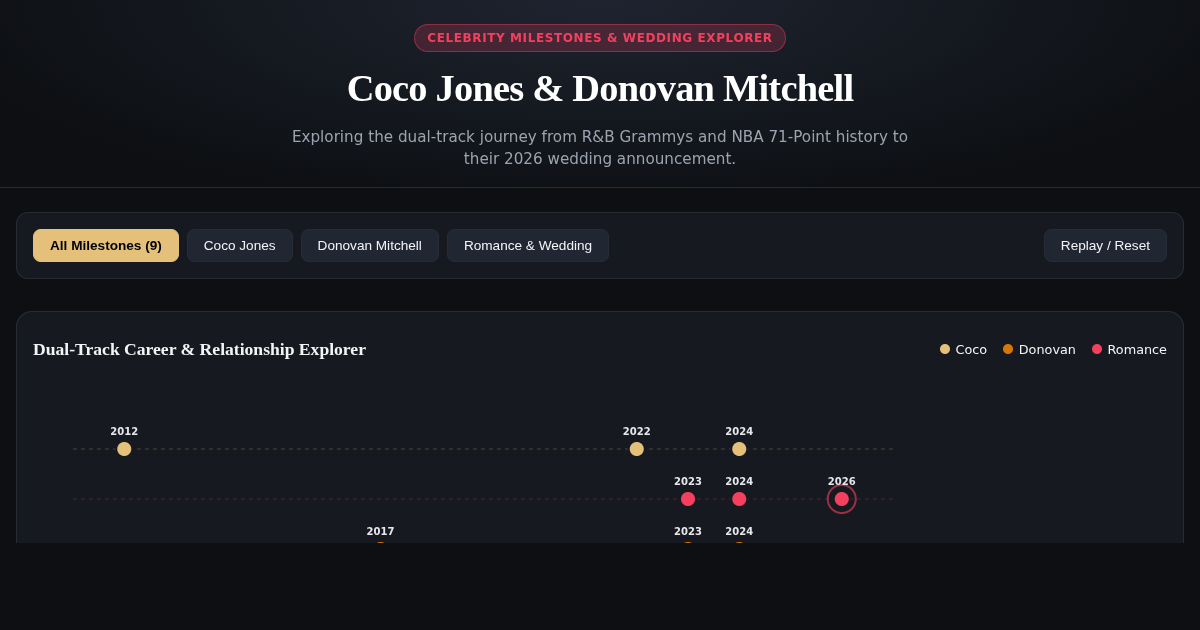Select the 2024 Romance pink marker
Screen dimensions: 1200x630
(x=739, y=499)
